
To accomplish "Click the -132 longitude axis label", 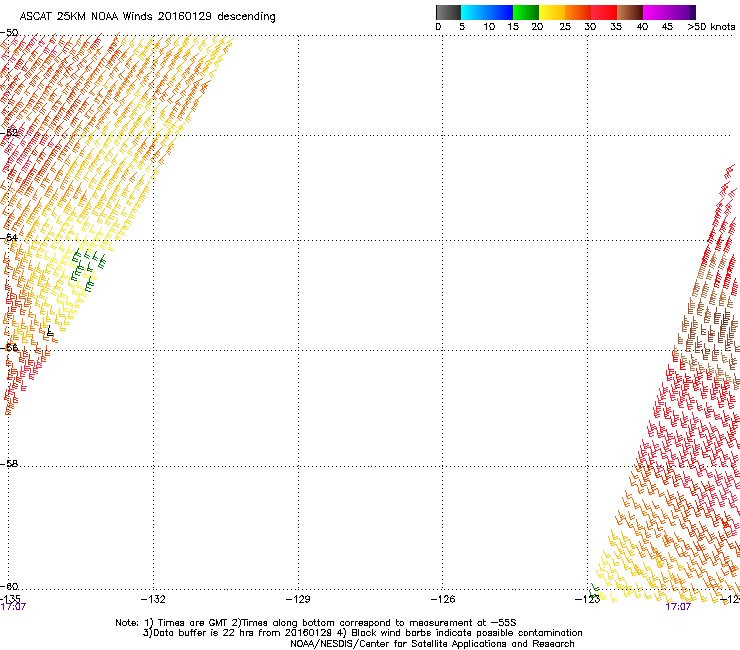I will [153, 599].
